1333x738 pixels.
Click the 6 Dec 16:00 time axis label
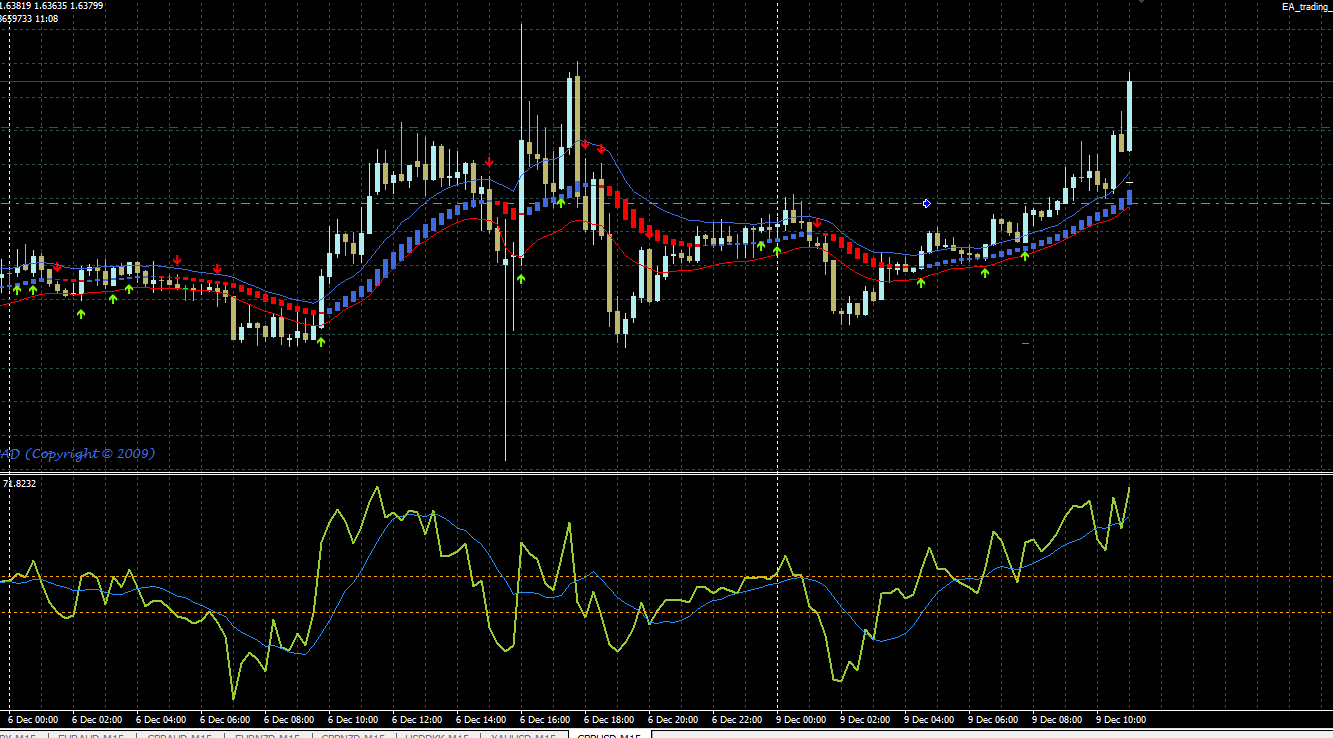(546, 719)
